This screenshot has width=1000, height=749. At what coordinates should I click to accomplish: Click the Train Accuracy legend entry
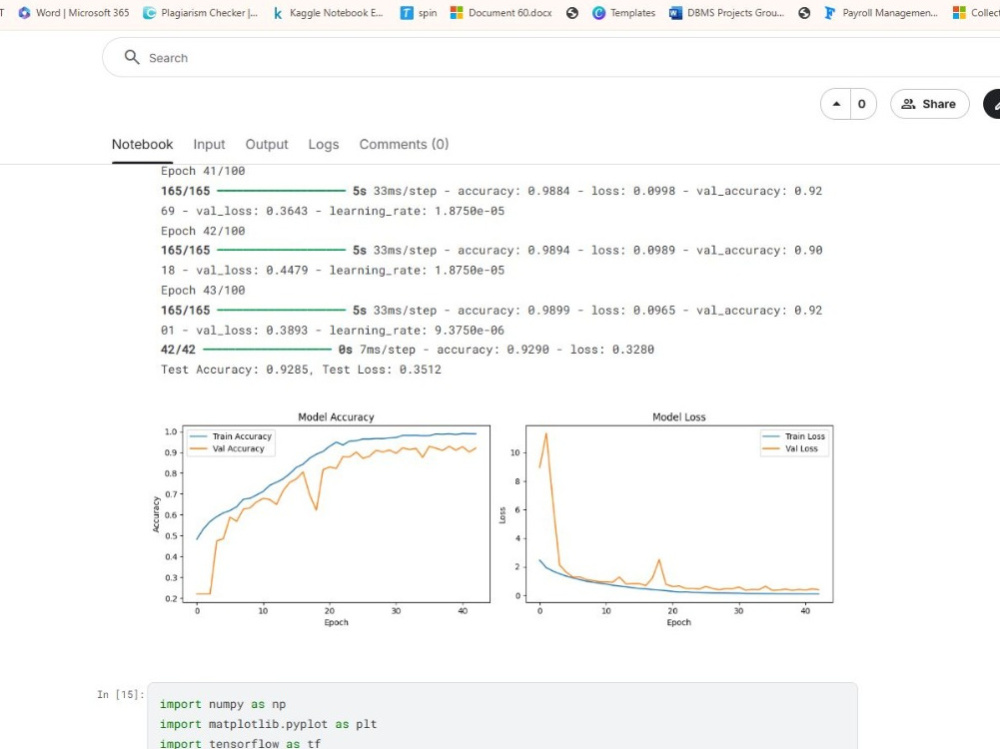232,436
